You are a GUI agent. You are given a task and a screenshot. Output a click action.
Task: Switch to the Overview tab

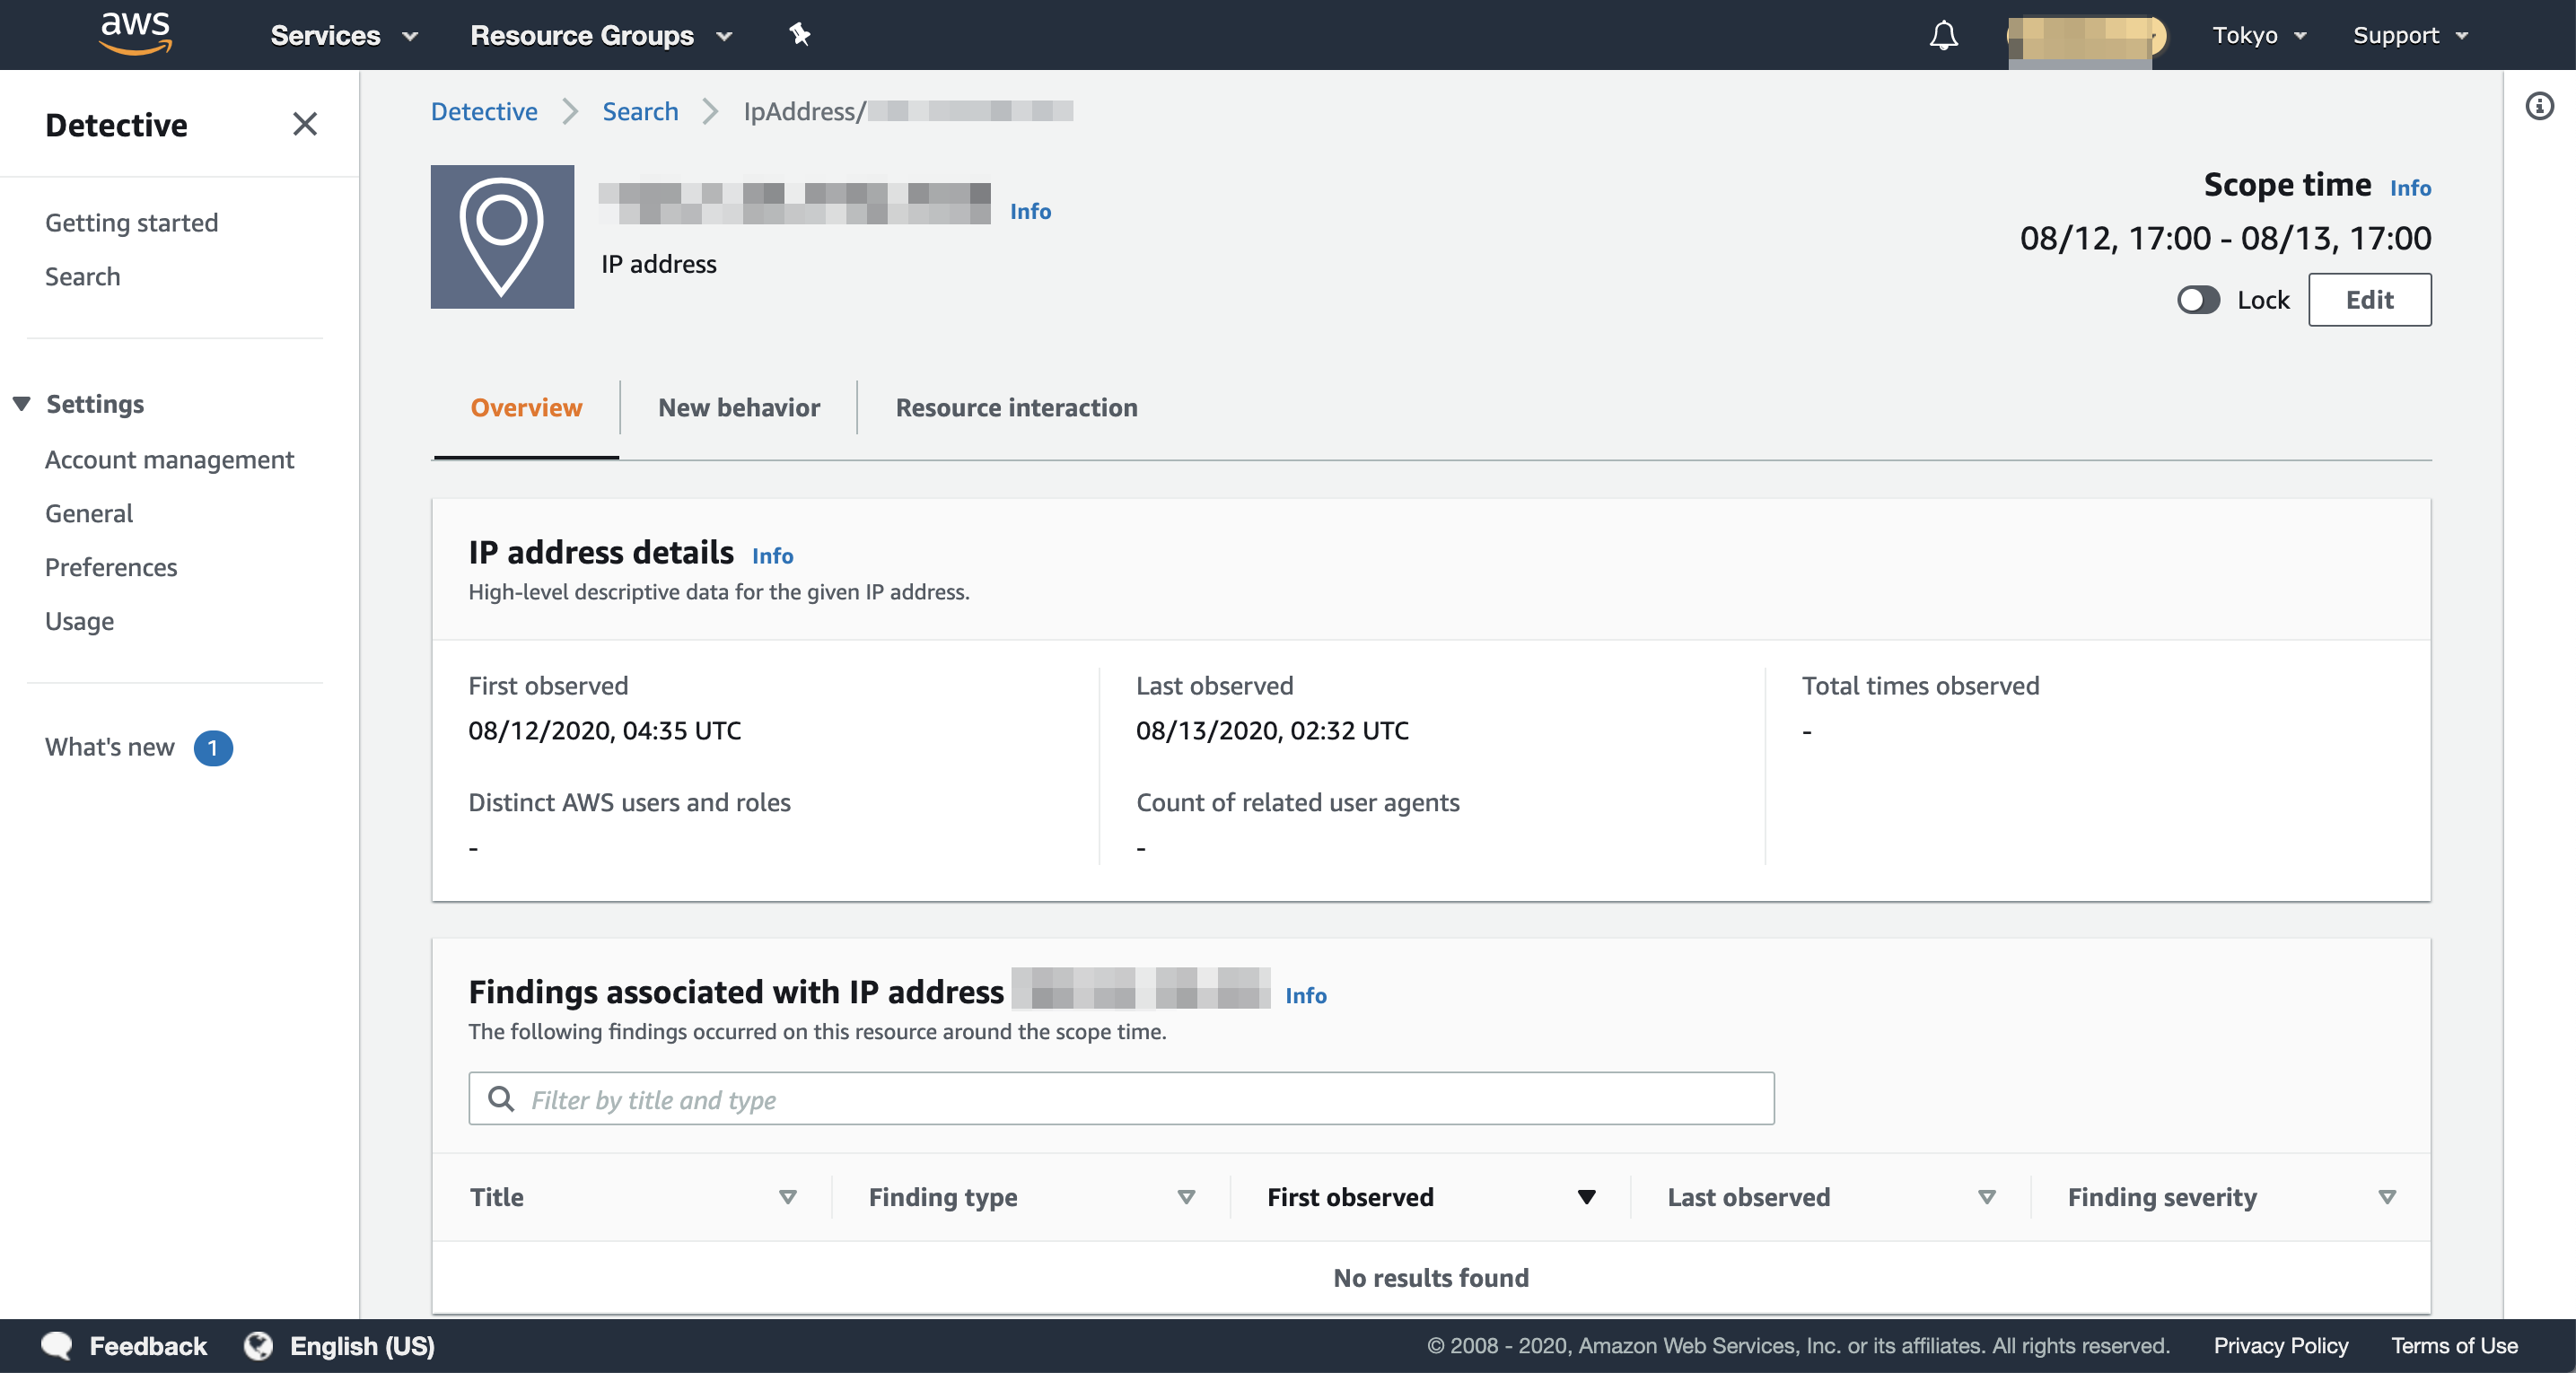pos(526,407)
